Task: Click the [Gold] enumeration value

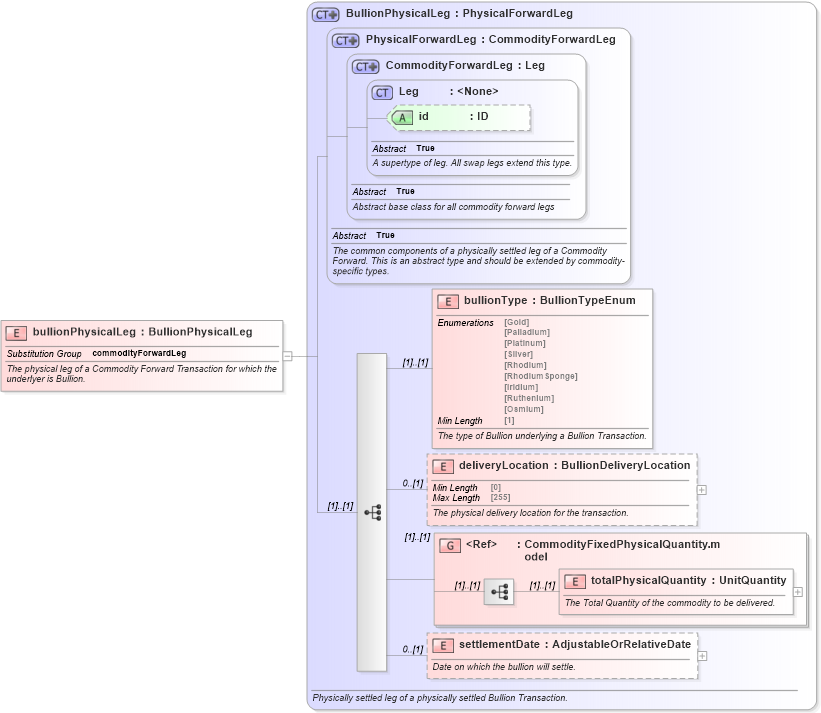Action: point(517,322)
